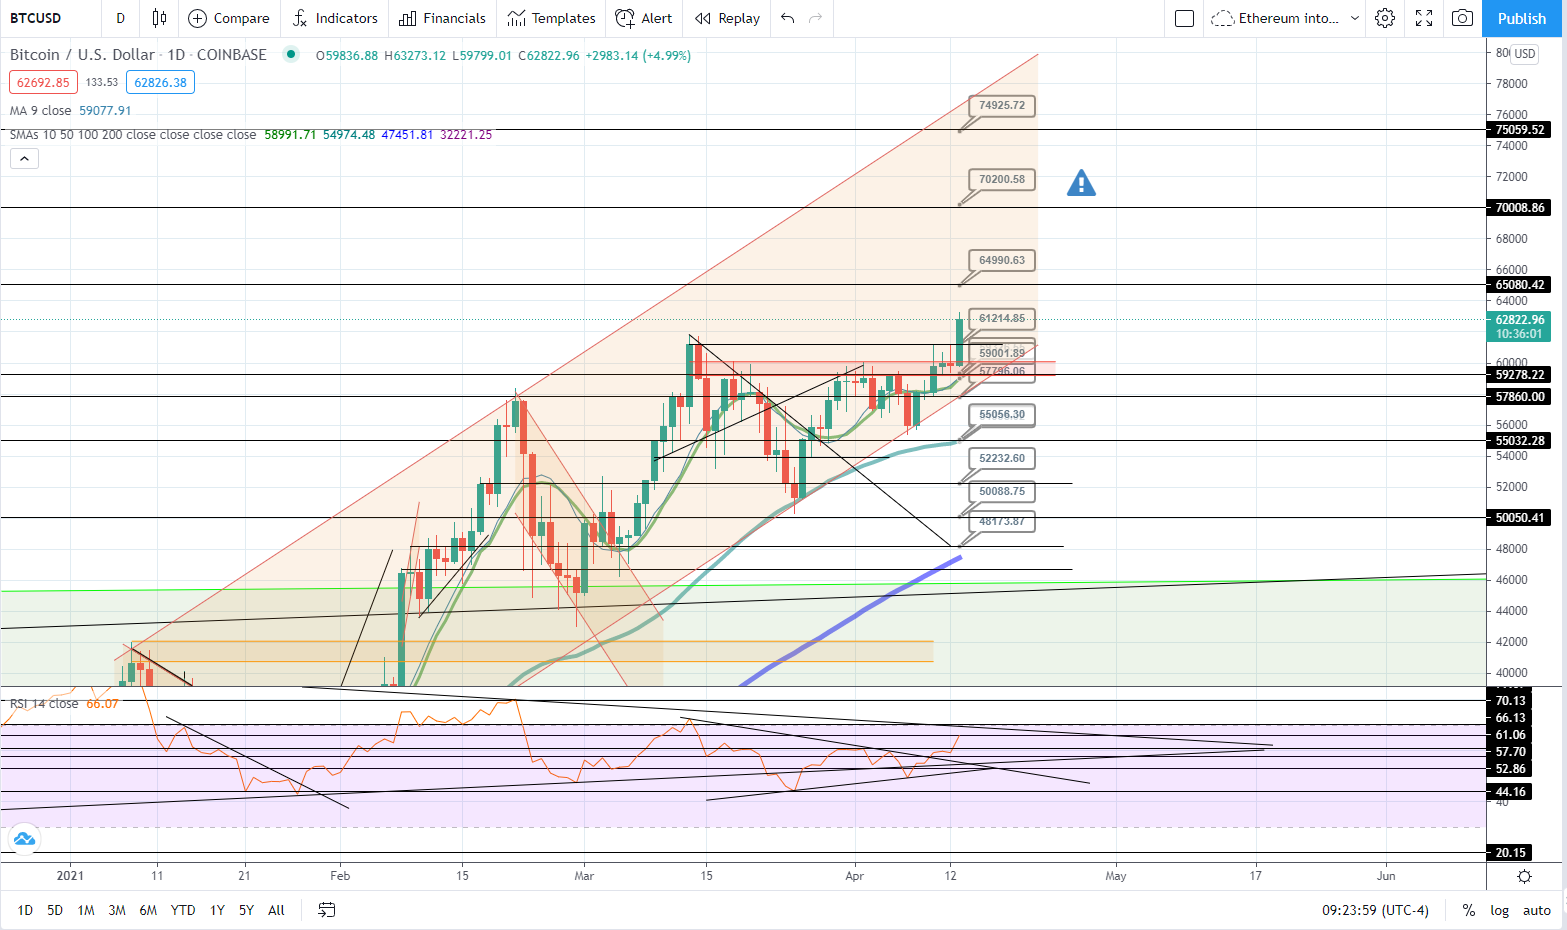Enter fullscreen mode
Image resolution: width=1567 pixels, height=930 pixels.
(x=1424, y=18)
